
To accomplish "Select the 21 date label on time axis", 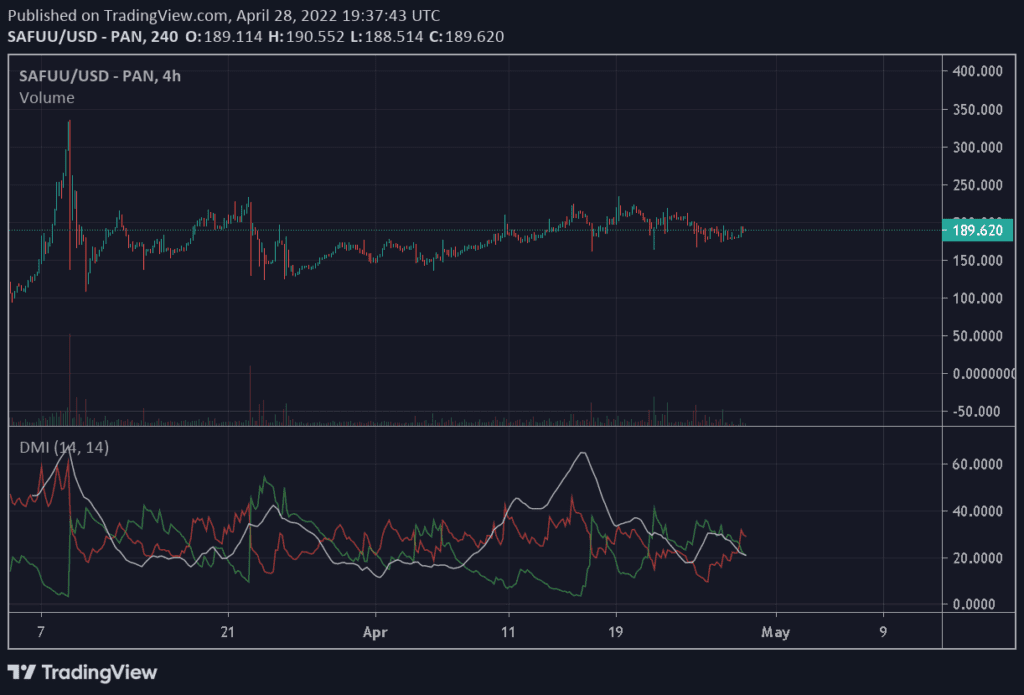I will [228, 632].
